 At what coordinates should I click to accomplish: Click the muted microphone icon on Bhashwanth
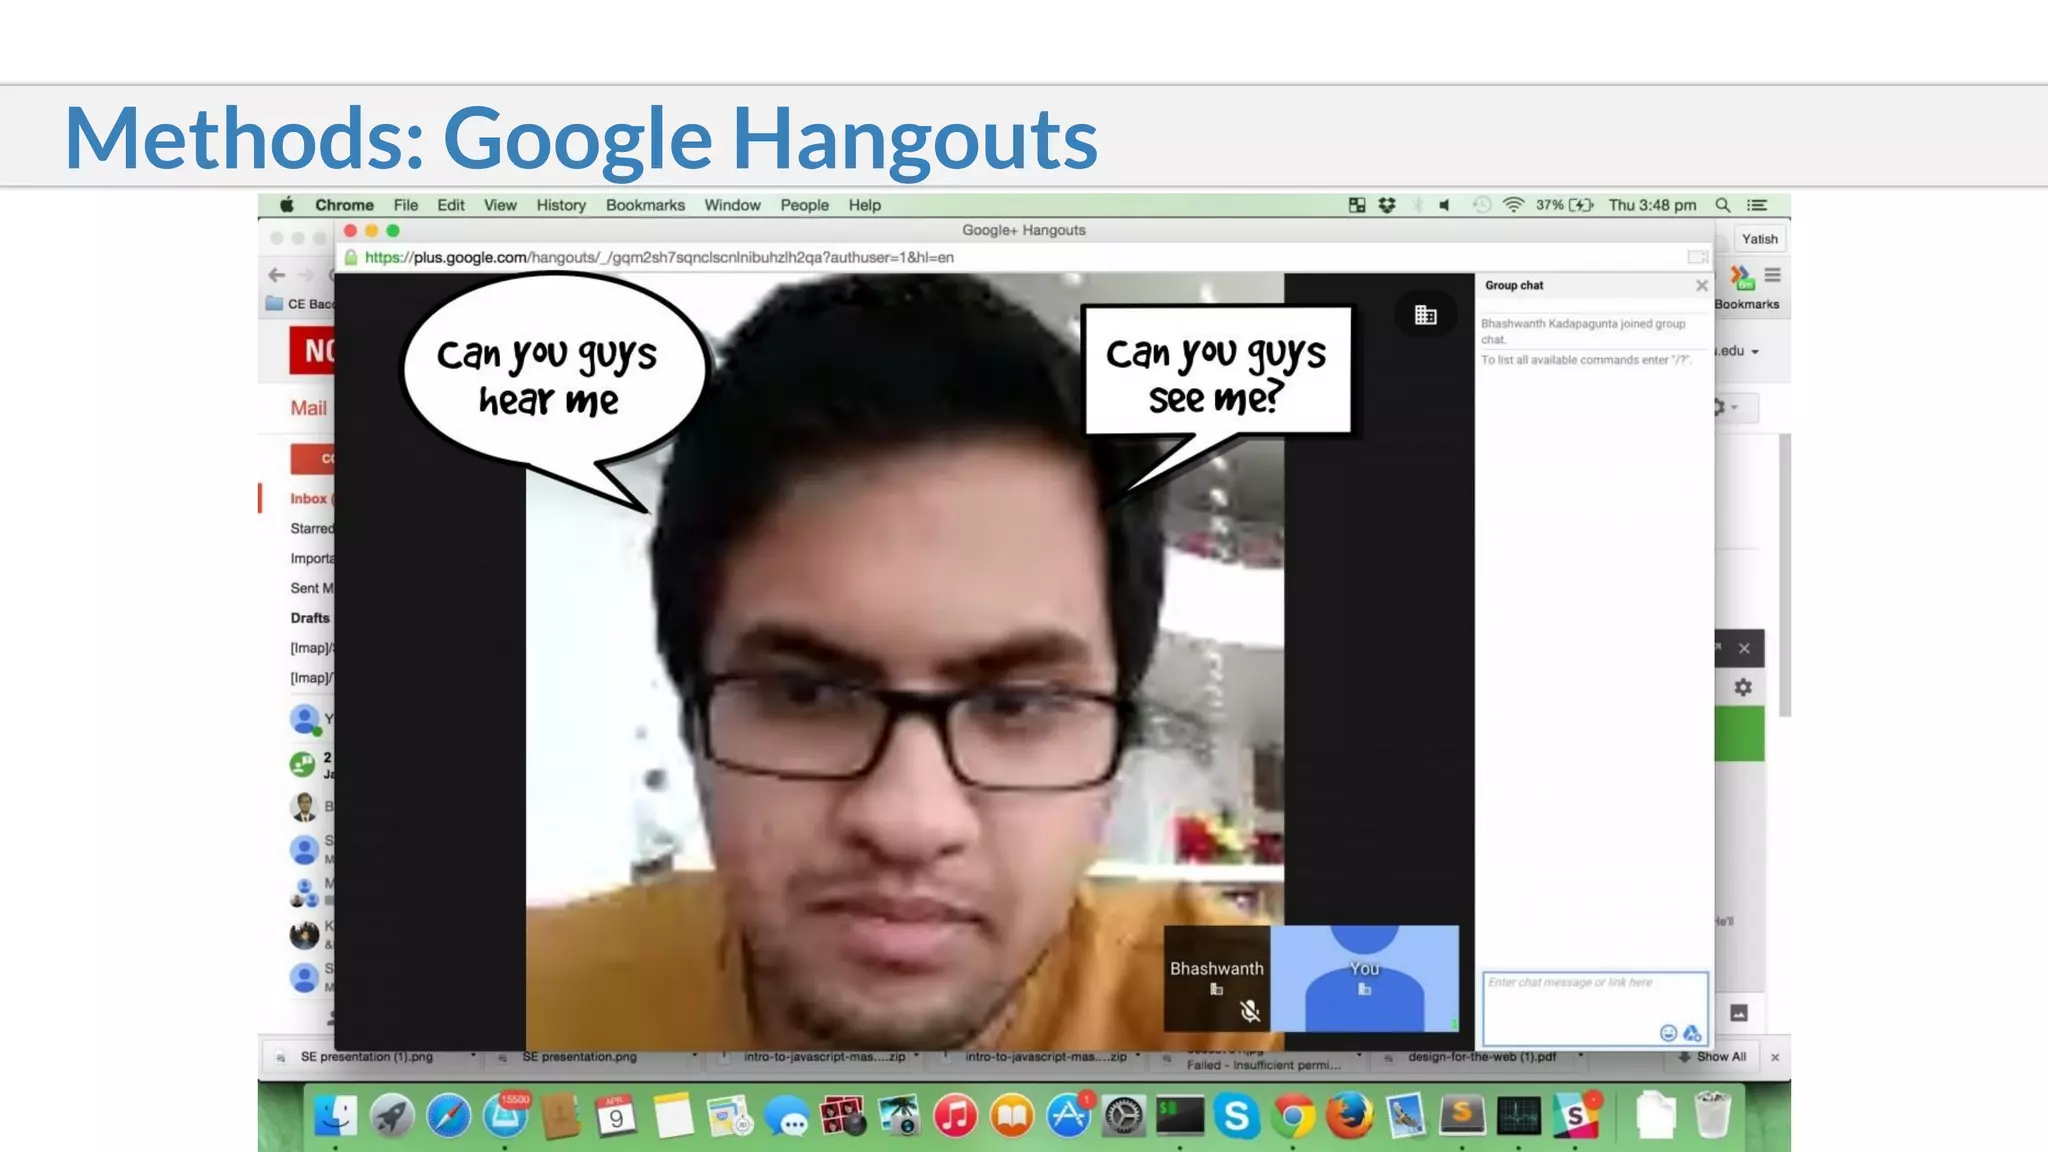pyautogui.click(x=1249, y=1011)
